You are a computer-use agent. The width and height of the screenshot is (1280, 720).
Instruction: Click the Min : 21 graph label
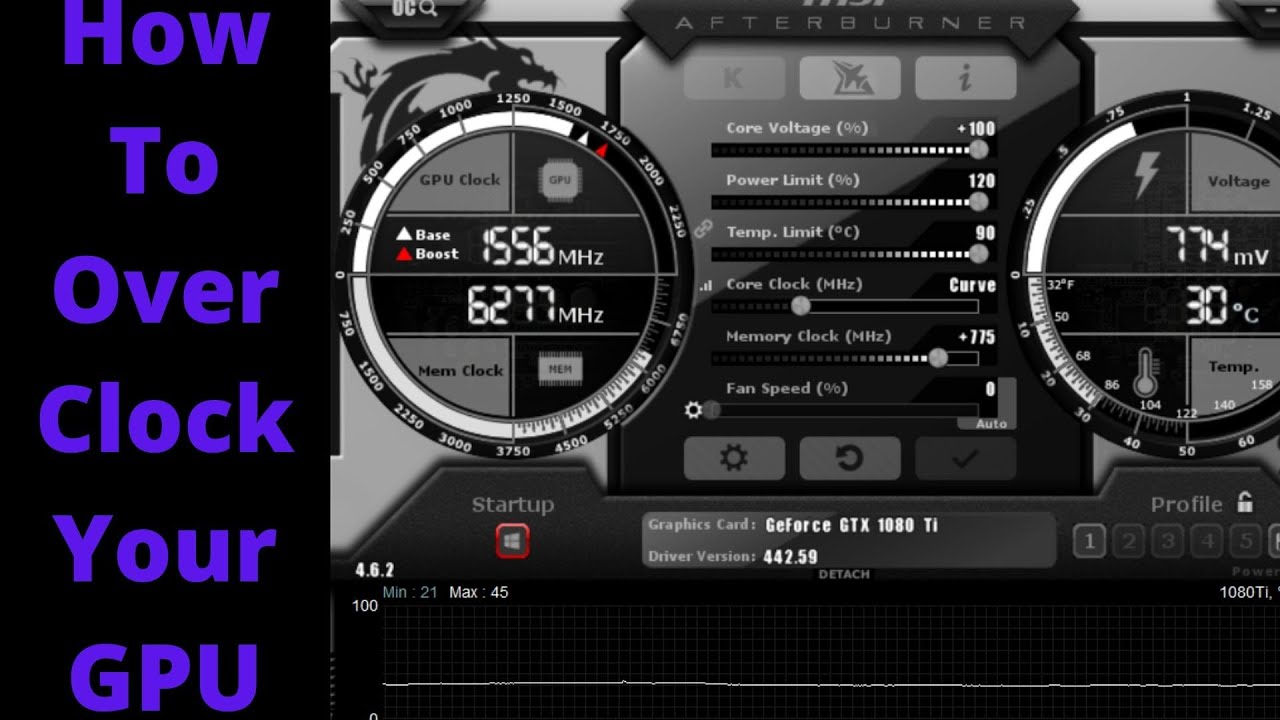(410, 592)
